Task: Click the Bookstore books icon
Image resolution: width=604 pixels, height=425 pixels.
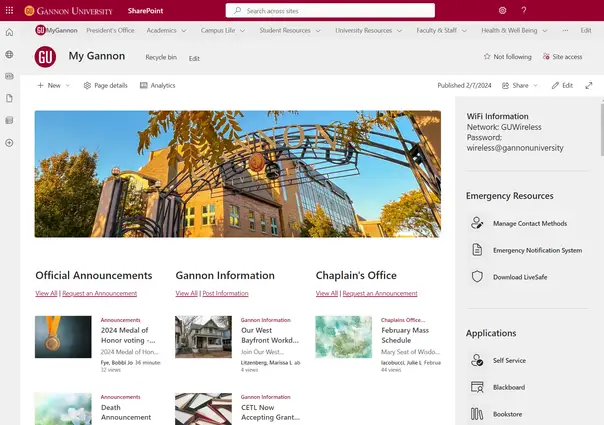Action: 477,414
